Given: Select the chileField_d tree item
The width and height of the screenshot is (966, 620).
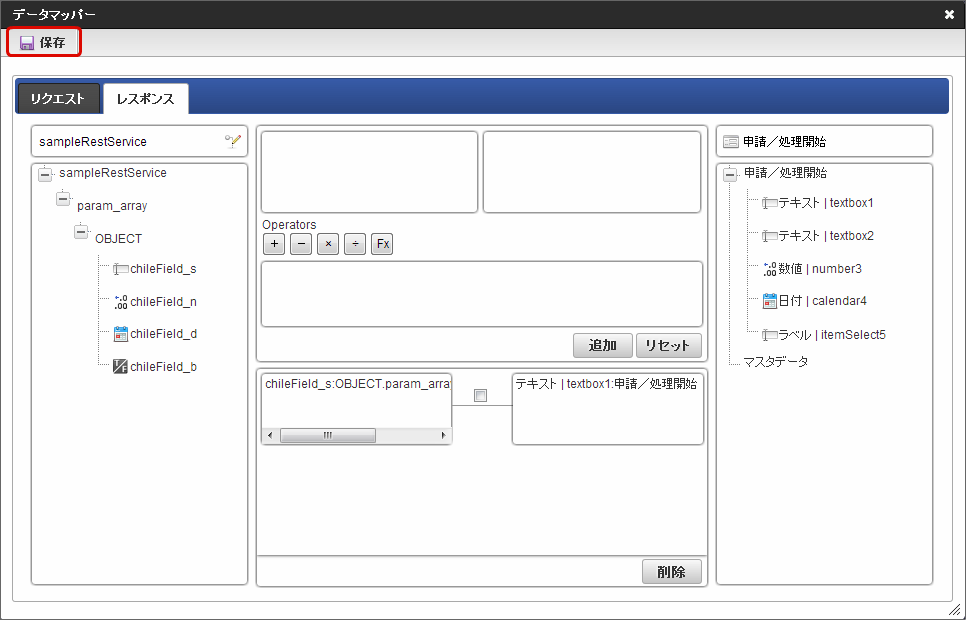Looking at the screenshot, I should (x=163, y=334).
